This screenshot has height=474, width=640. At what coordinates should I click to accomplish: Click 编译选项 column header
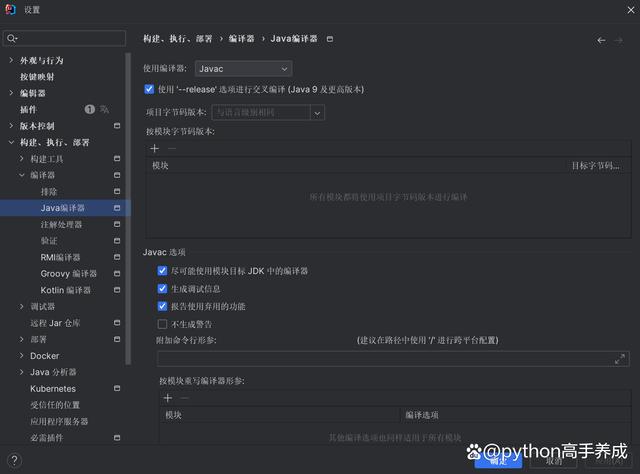[422, 415]
